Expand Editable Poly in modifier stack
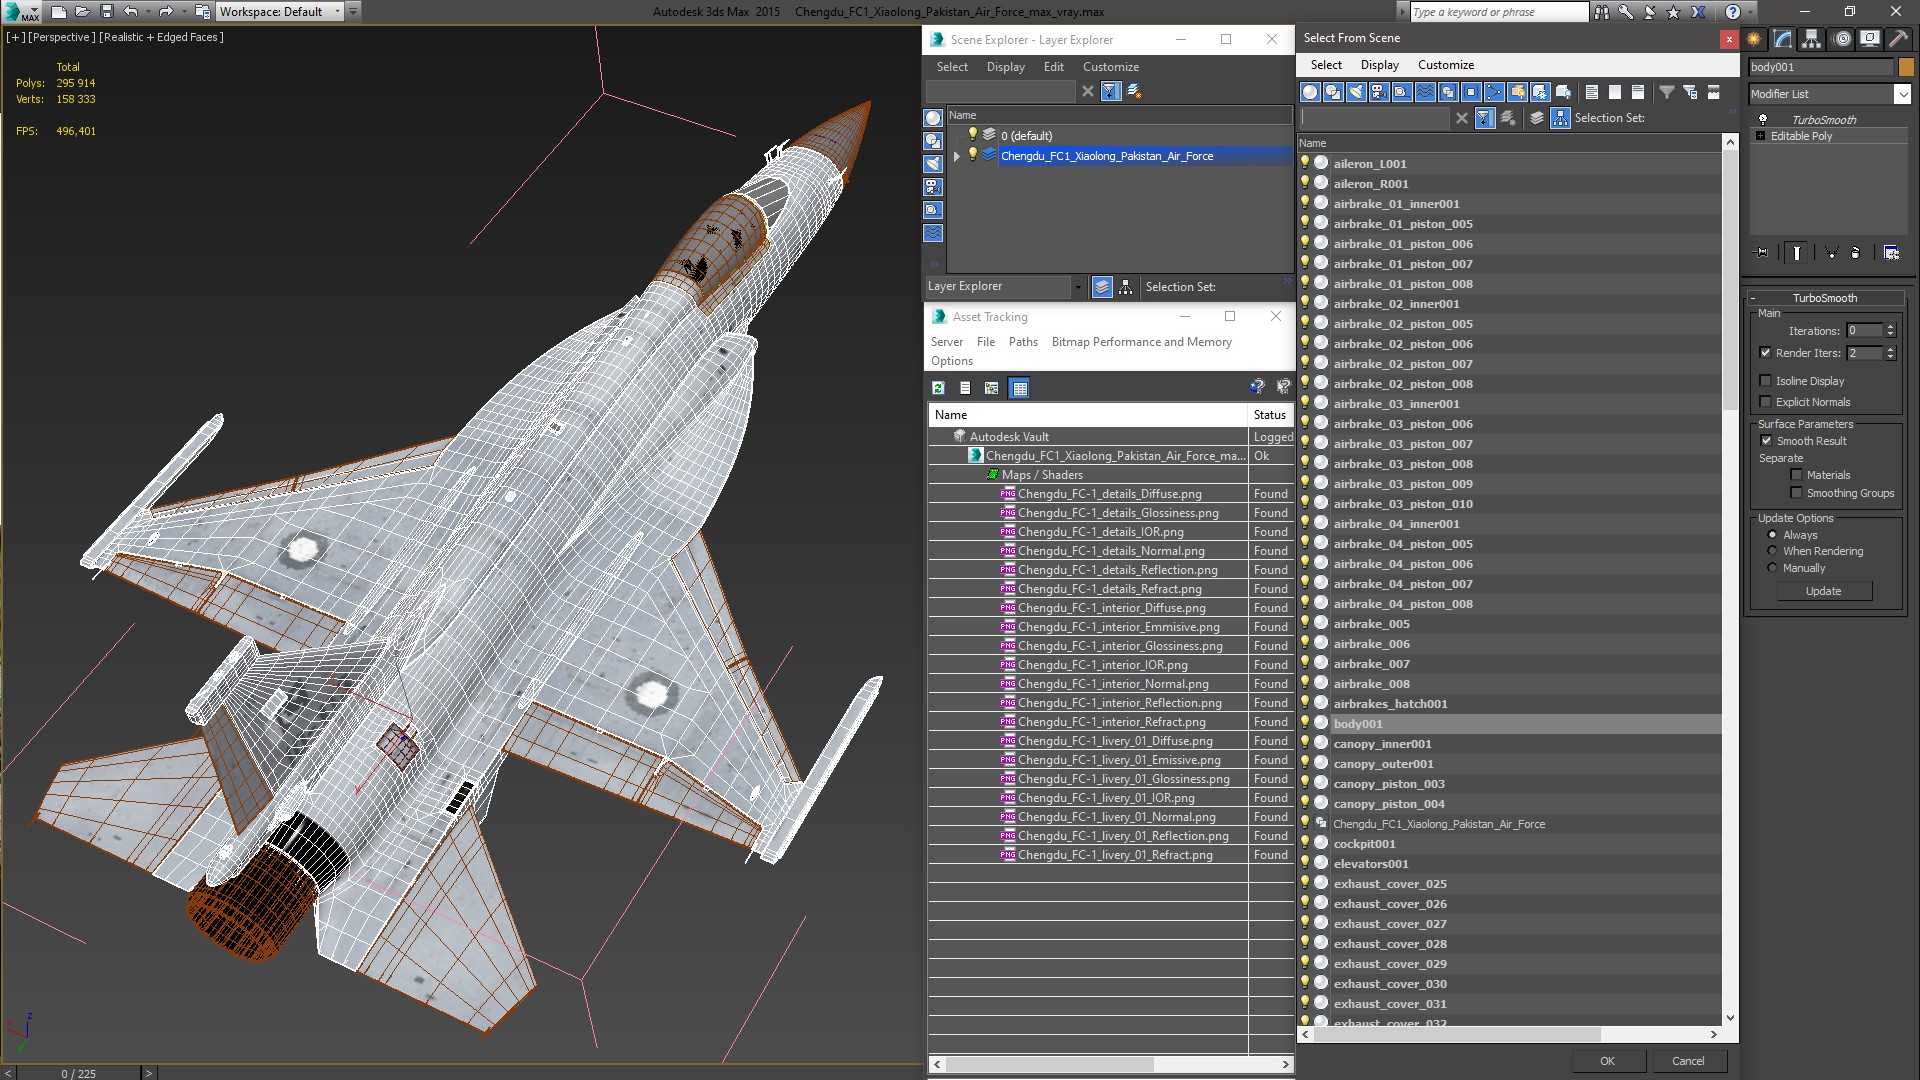 1760,136
